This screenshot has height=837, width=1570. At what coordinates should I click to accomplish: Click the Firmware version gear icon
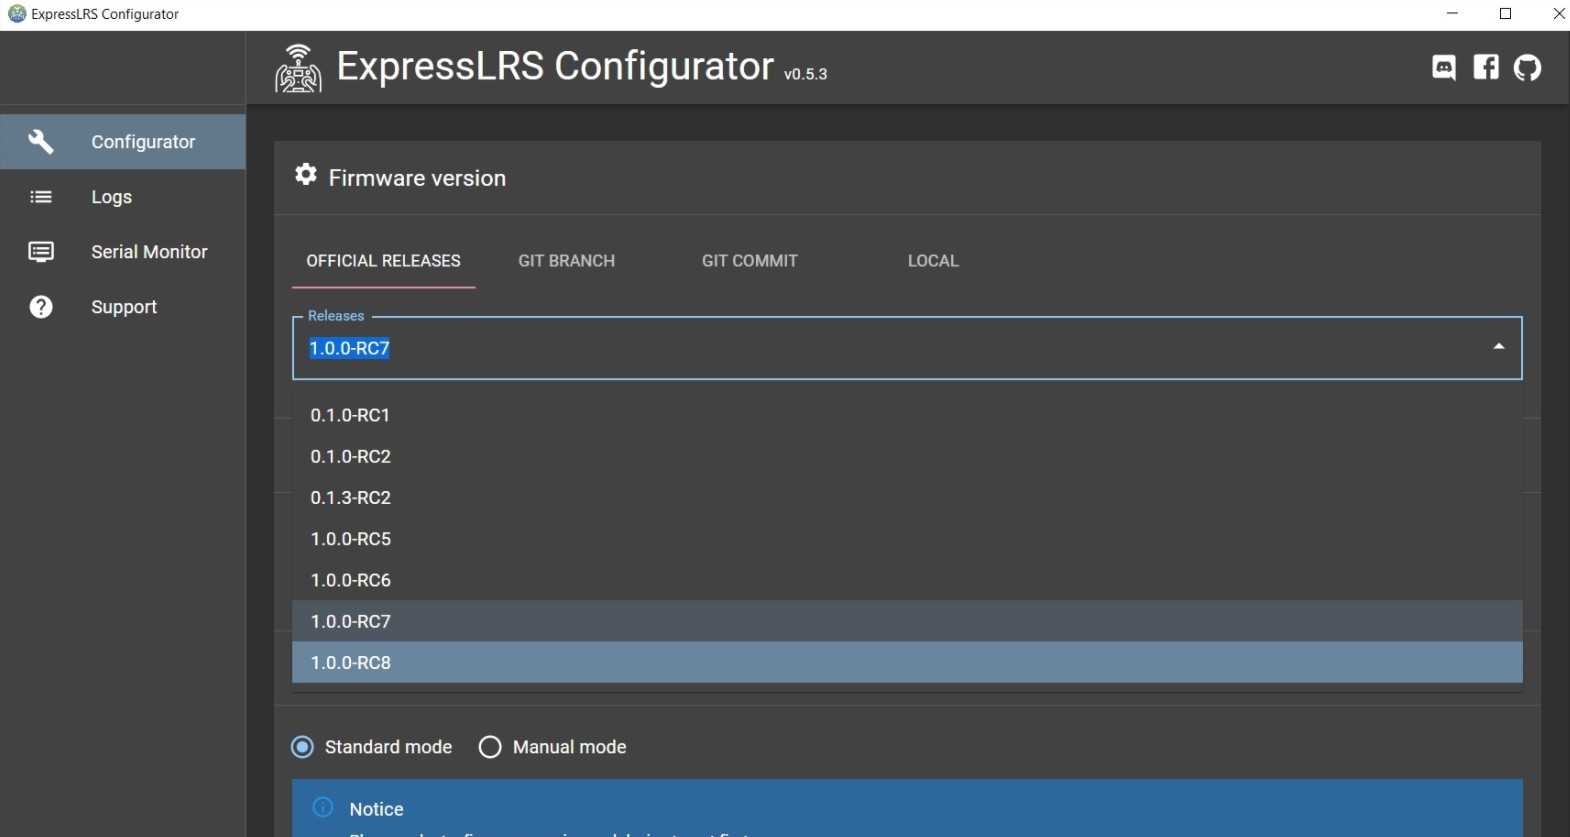(x=305, y=175)
